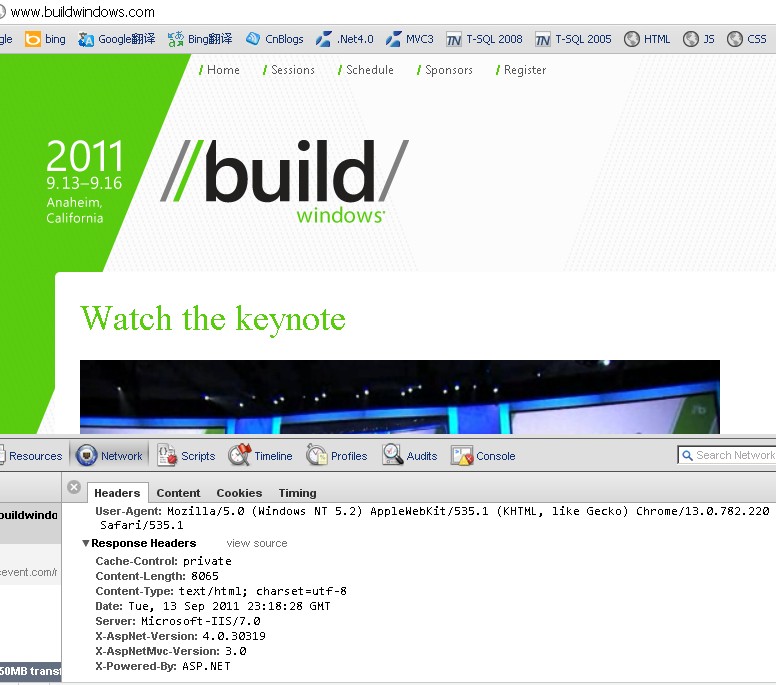
Task: Go to the Home page link
Action: pyautogui.click(x=219, y=70)
